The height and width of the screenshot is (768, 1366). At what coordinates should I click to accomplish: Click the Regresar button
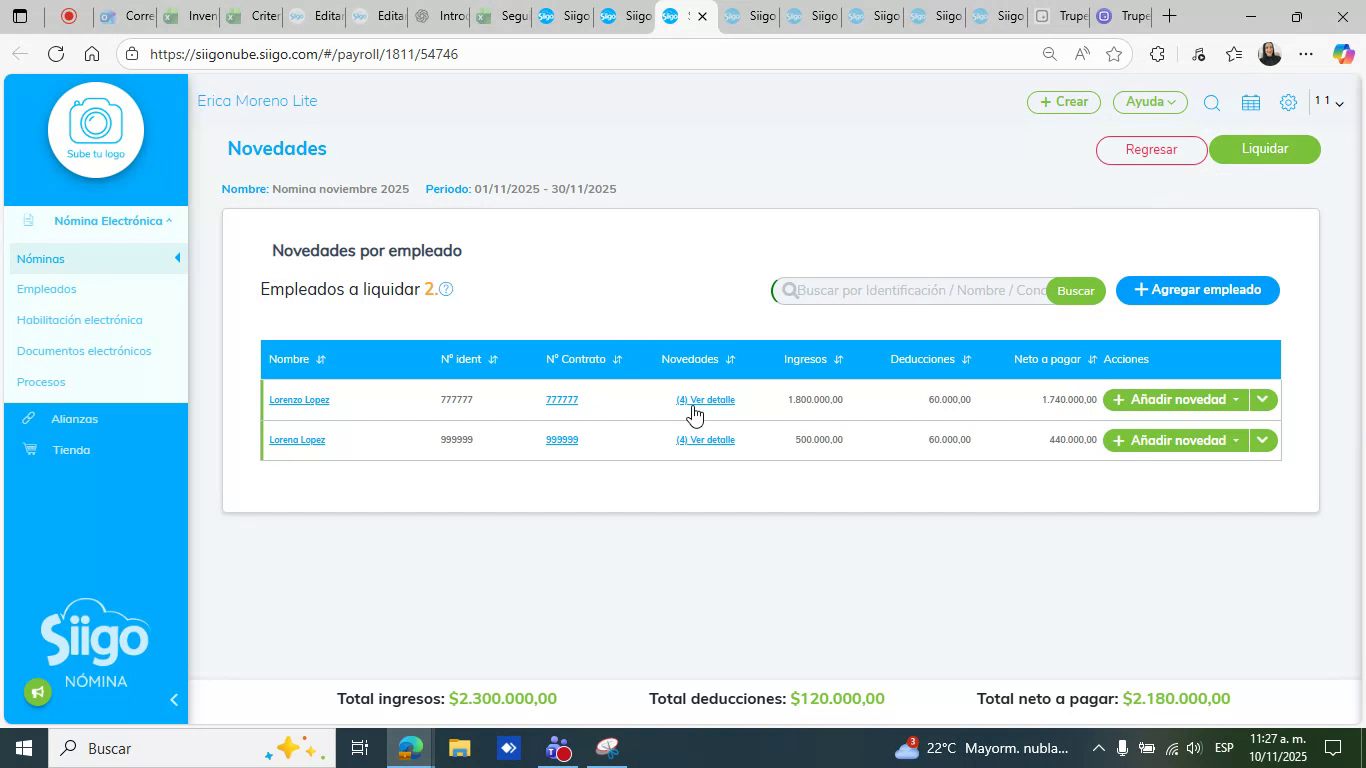pyautogui.click(x=1151, y=150)
